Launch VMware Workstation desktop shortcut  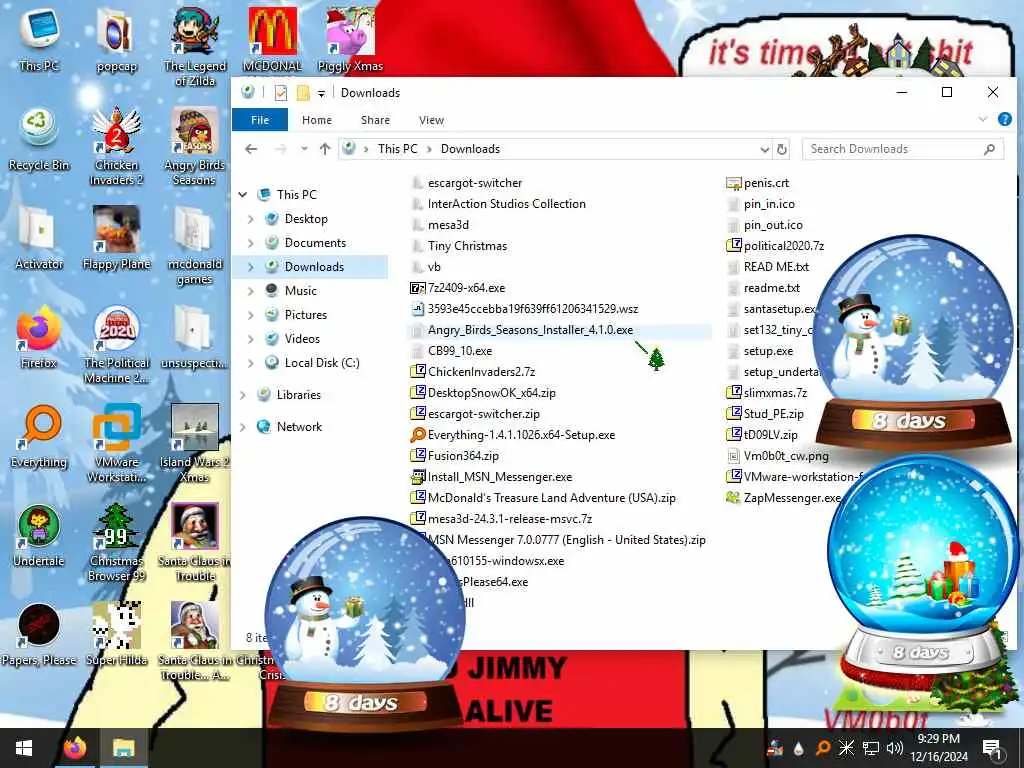coord(116,443)
